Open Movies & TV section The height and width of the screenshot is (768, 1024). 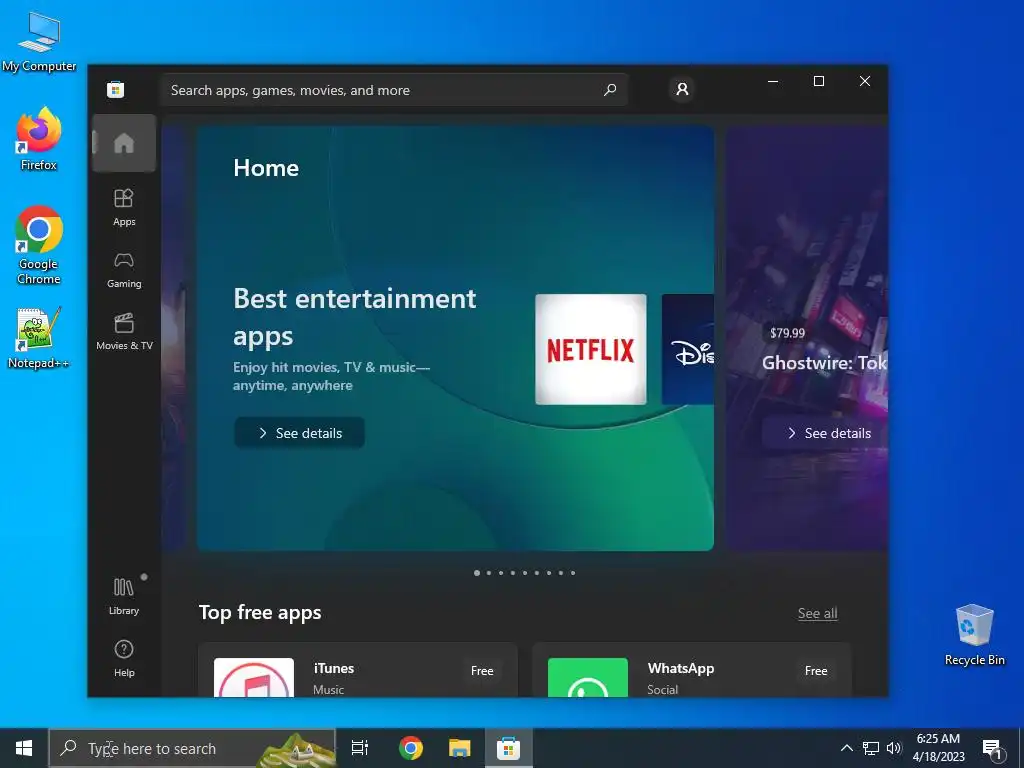[124, 332]
